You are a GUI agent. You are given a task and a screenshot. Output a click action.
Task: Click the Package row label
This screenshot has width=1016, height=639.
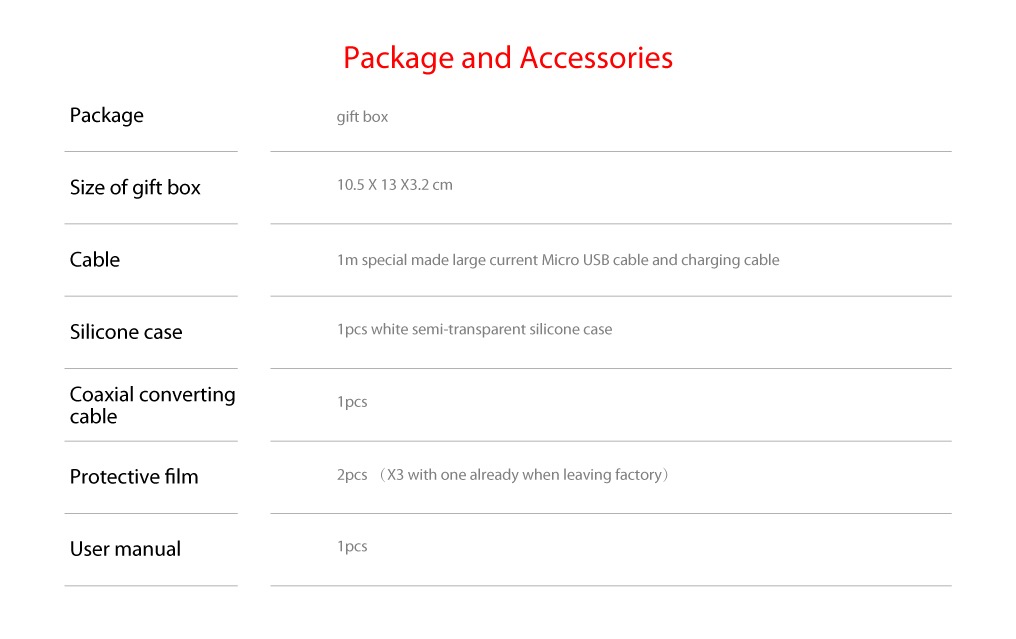pyautogui.click(x=106, y=116)
